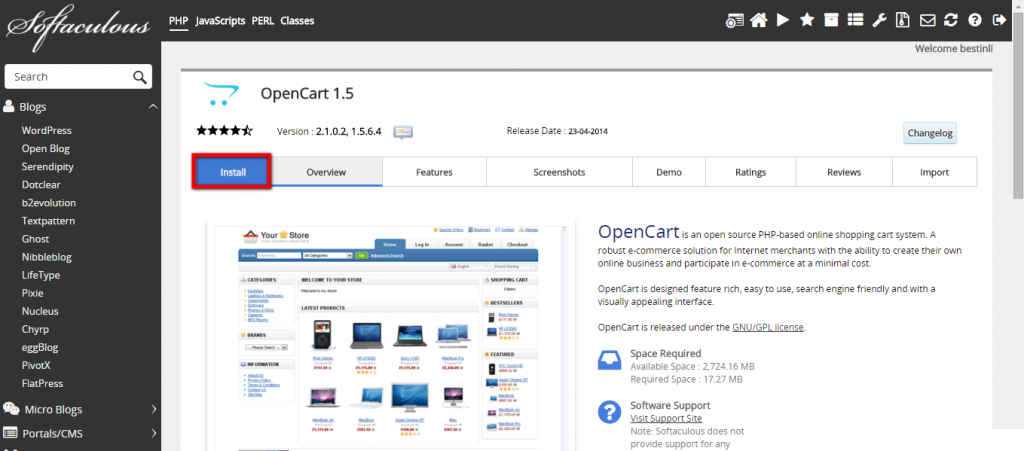Image resolution: width=1024 pixels, height=451 pixels.
Task: Open the task list icon in top toolbar
Action: point(855,20)
